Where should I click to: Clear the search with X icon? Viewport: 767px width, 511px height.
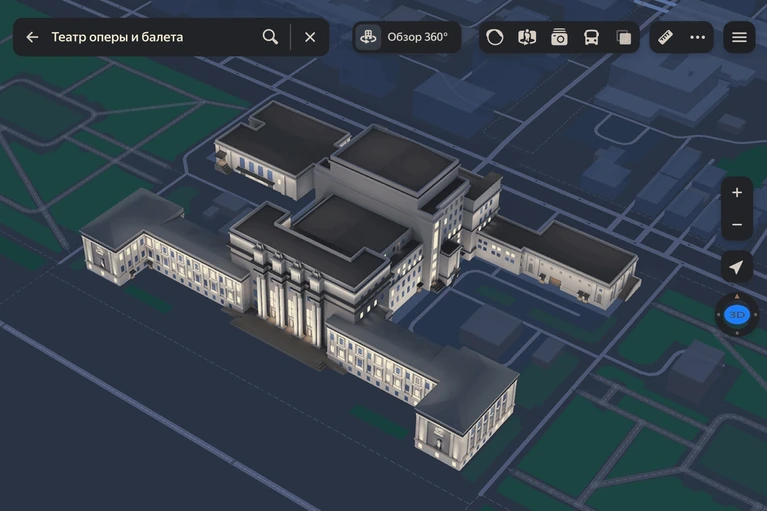coord(310,37)
